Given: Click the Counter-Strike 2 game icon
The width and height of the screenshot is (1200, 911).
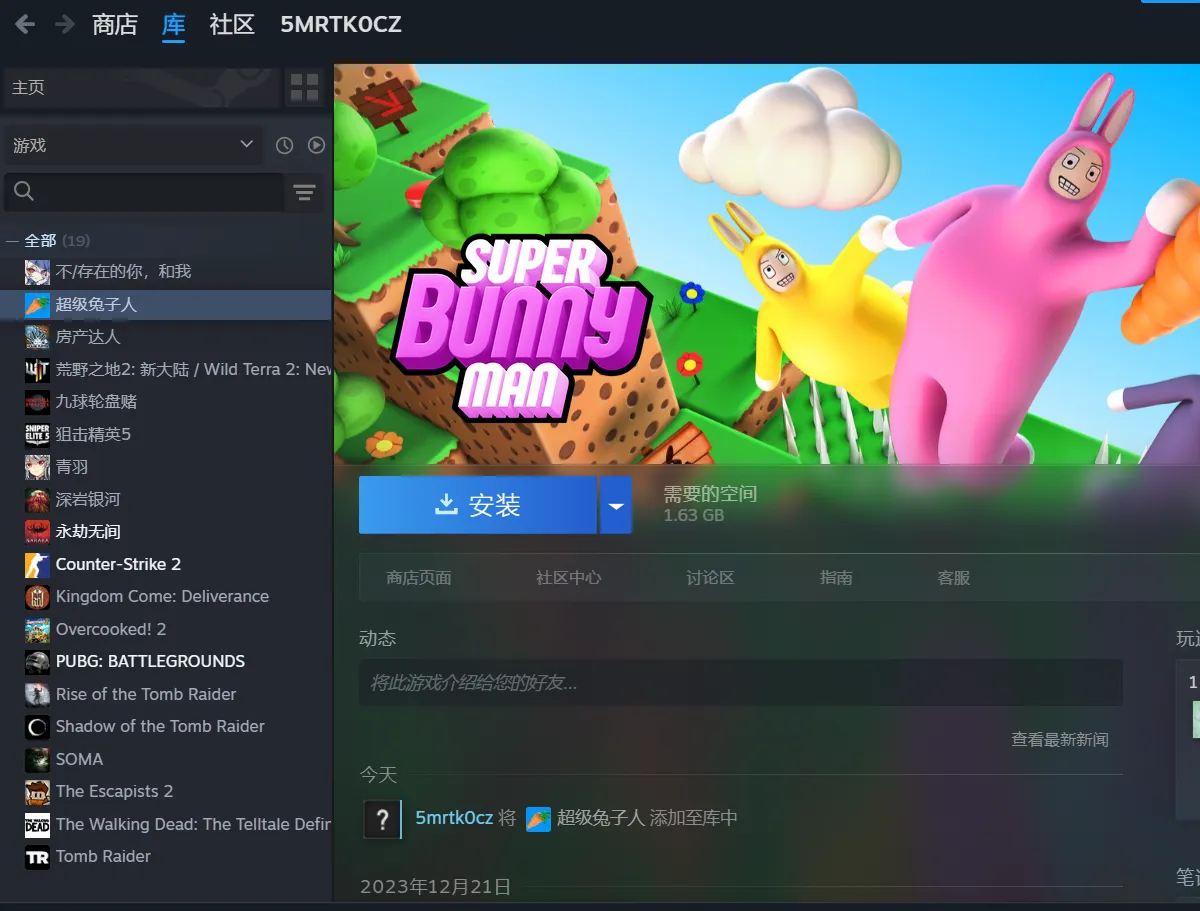Looking at the screenshot, I should (37, 564).
